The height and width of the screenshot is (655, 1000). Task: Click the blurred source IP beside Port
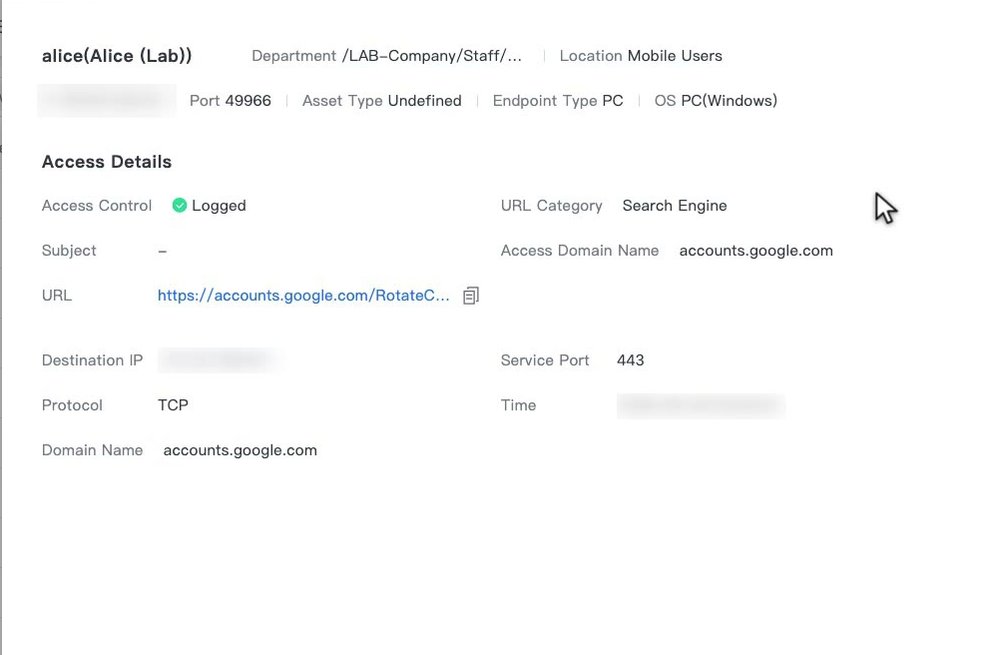[107, 101]
